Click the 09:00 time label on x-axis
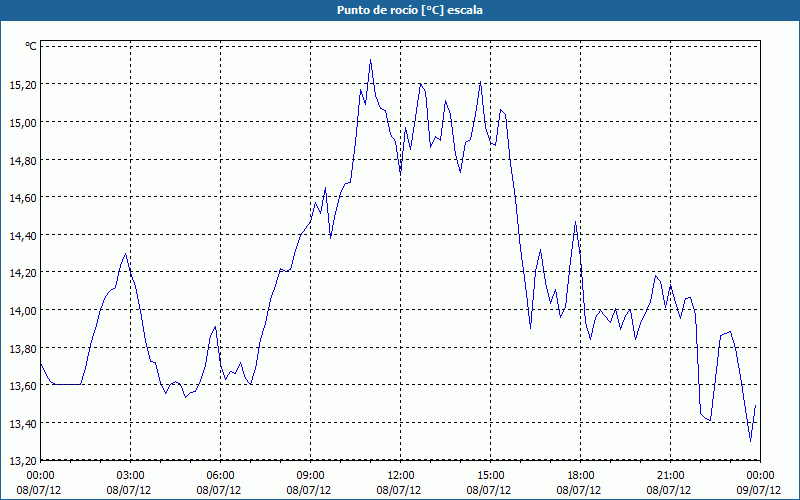 click(x=310, y=476)
